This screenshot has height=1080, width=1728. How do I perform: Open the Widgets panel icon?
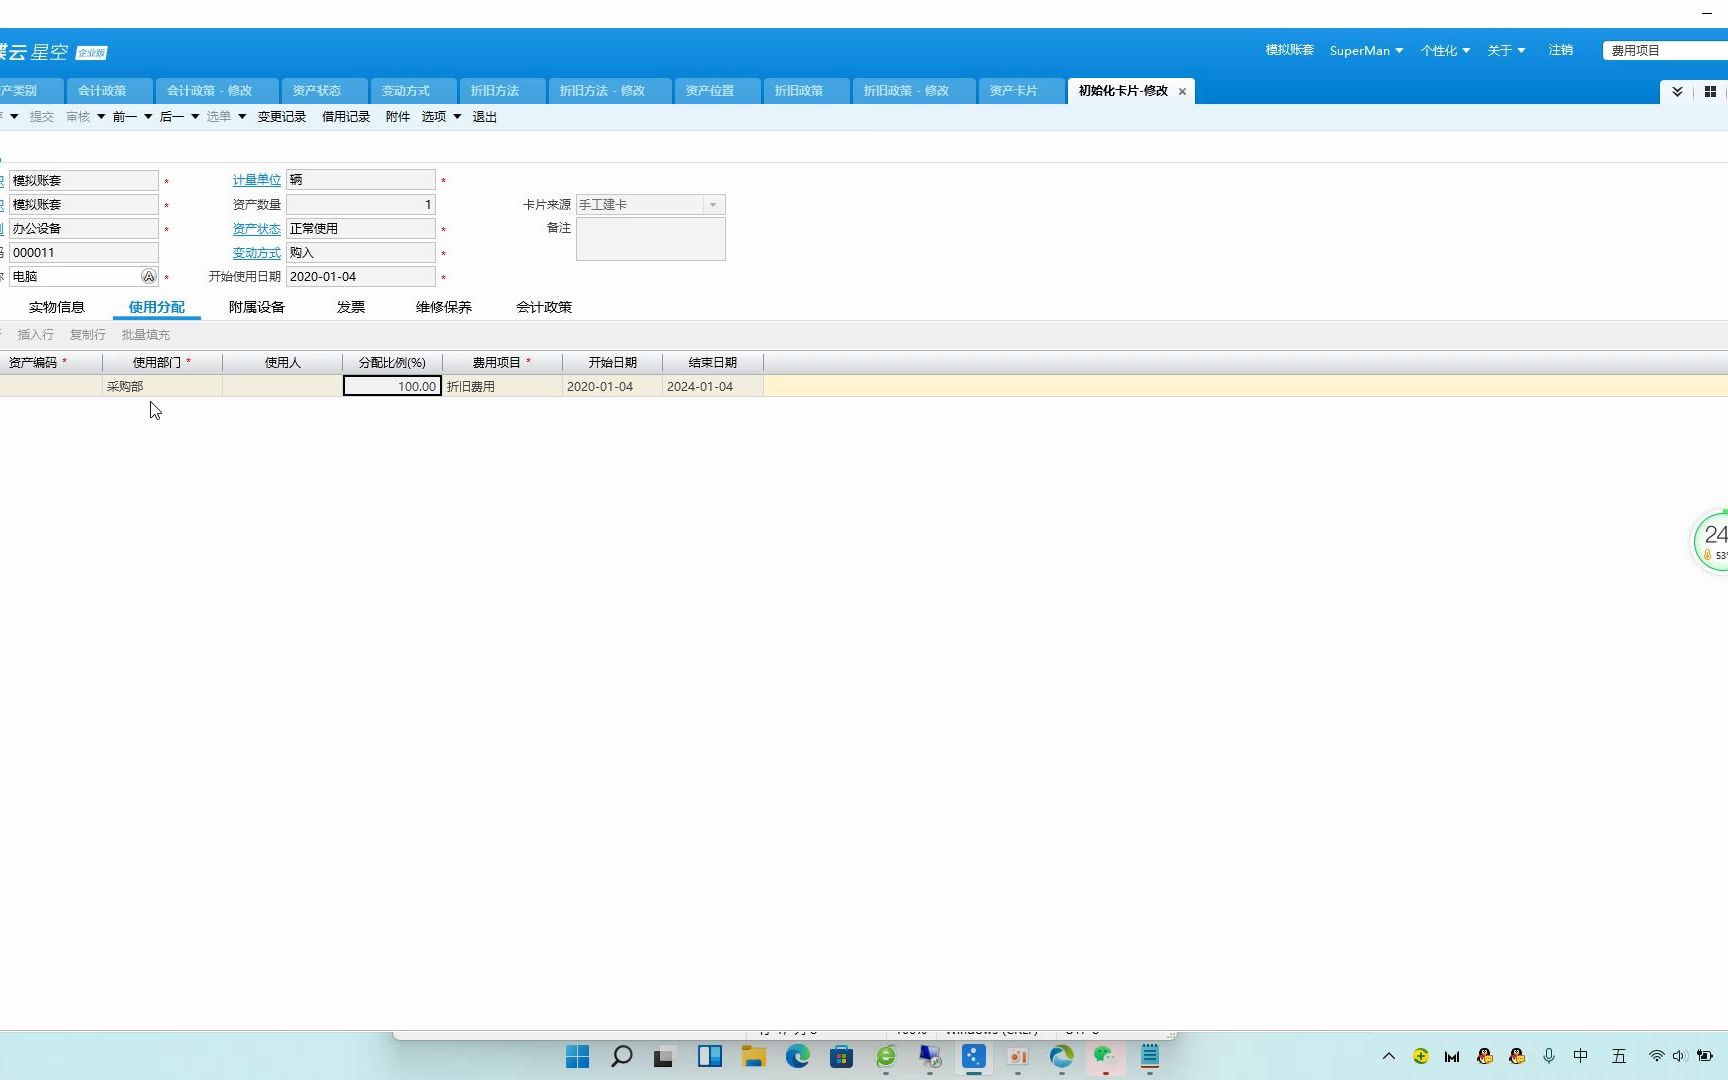[709, 1056]
